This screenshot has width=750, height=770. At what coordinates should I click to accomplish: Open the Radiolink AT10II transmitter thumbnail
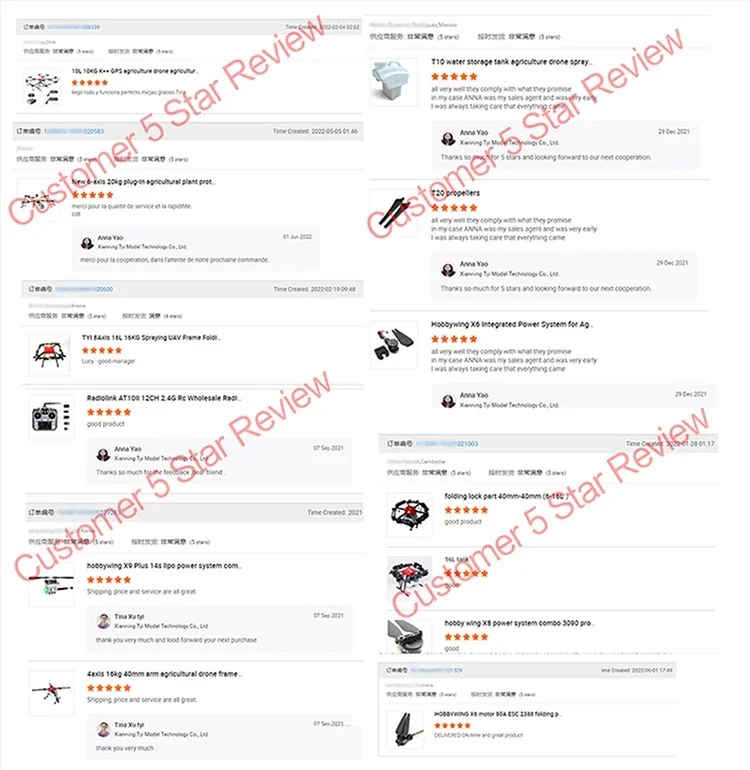point(51,417)
